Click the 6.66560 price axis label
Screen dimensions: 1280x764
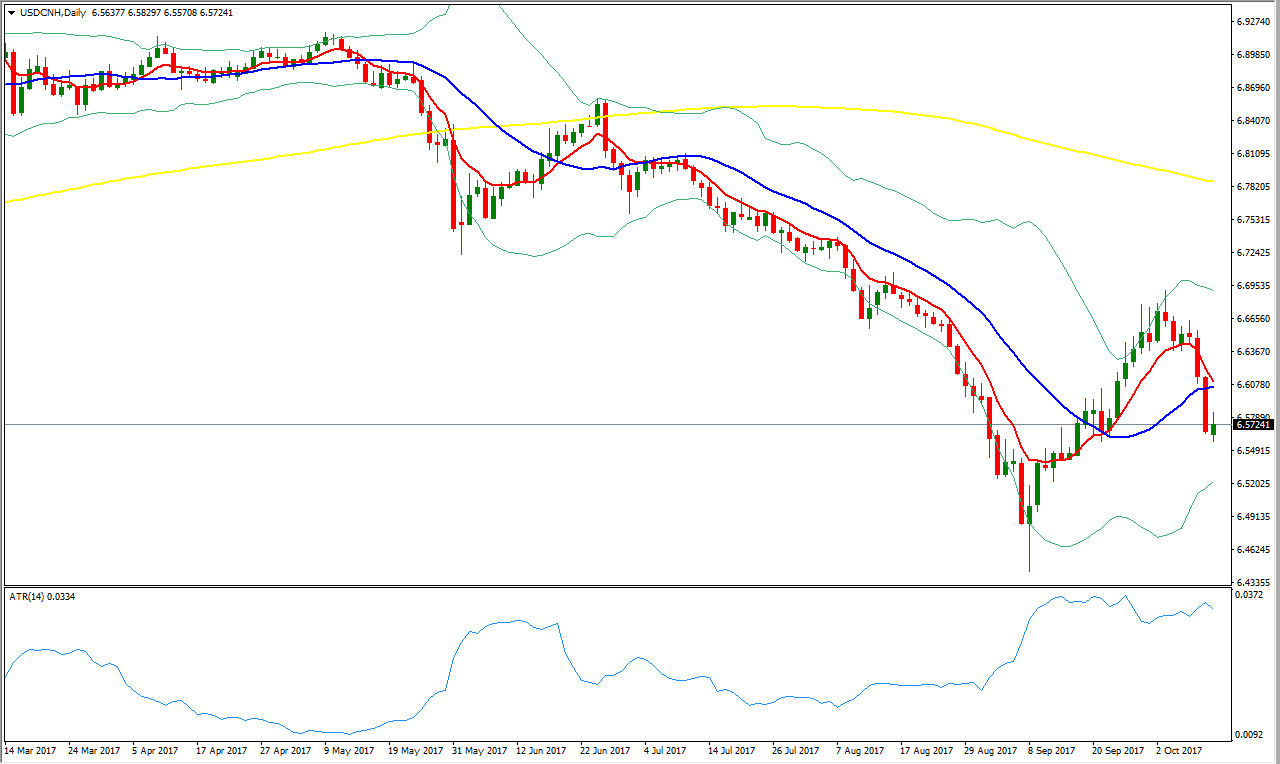pyautogui.click(x=1254, y=318)
